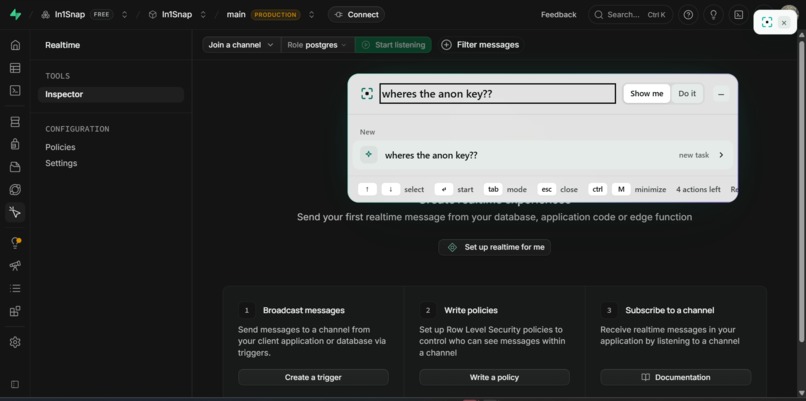Select the In1Snap project name
The width and height of the screenshot is (806, 401).
click(x=177, y=14)
